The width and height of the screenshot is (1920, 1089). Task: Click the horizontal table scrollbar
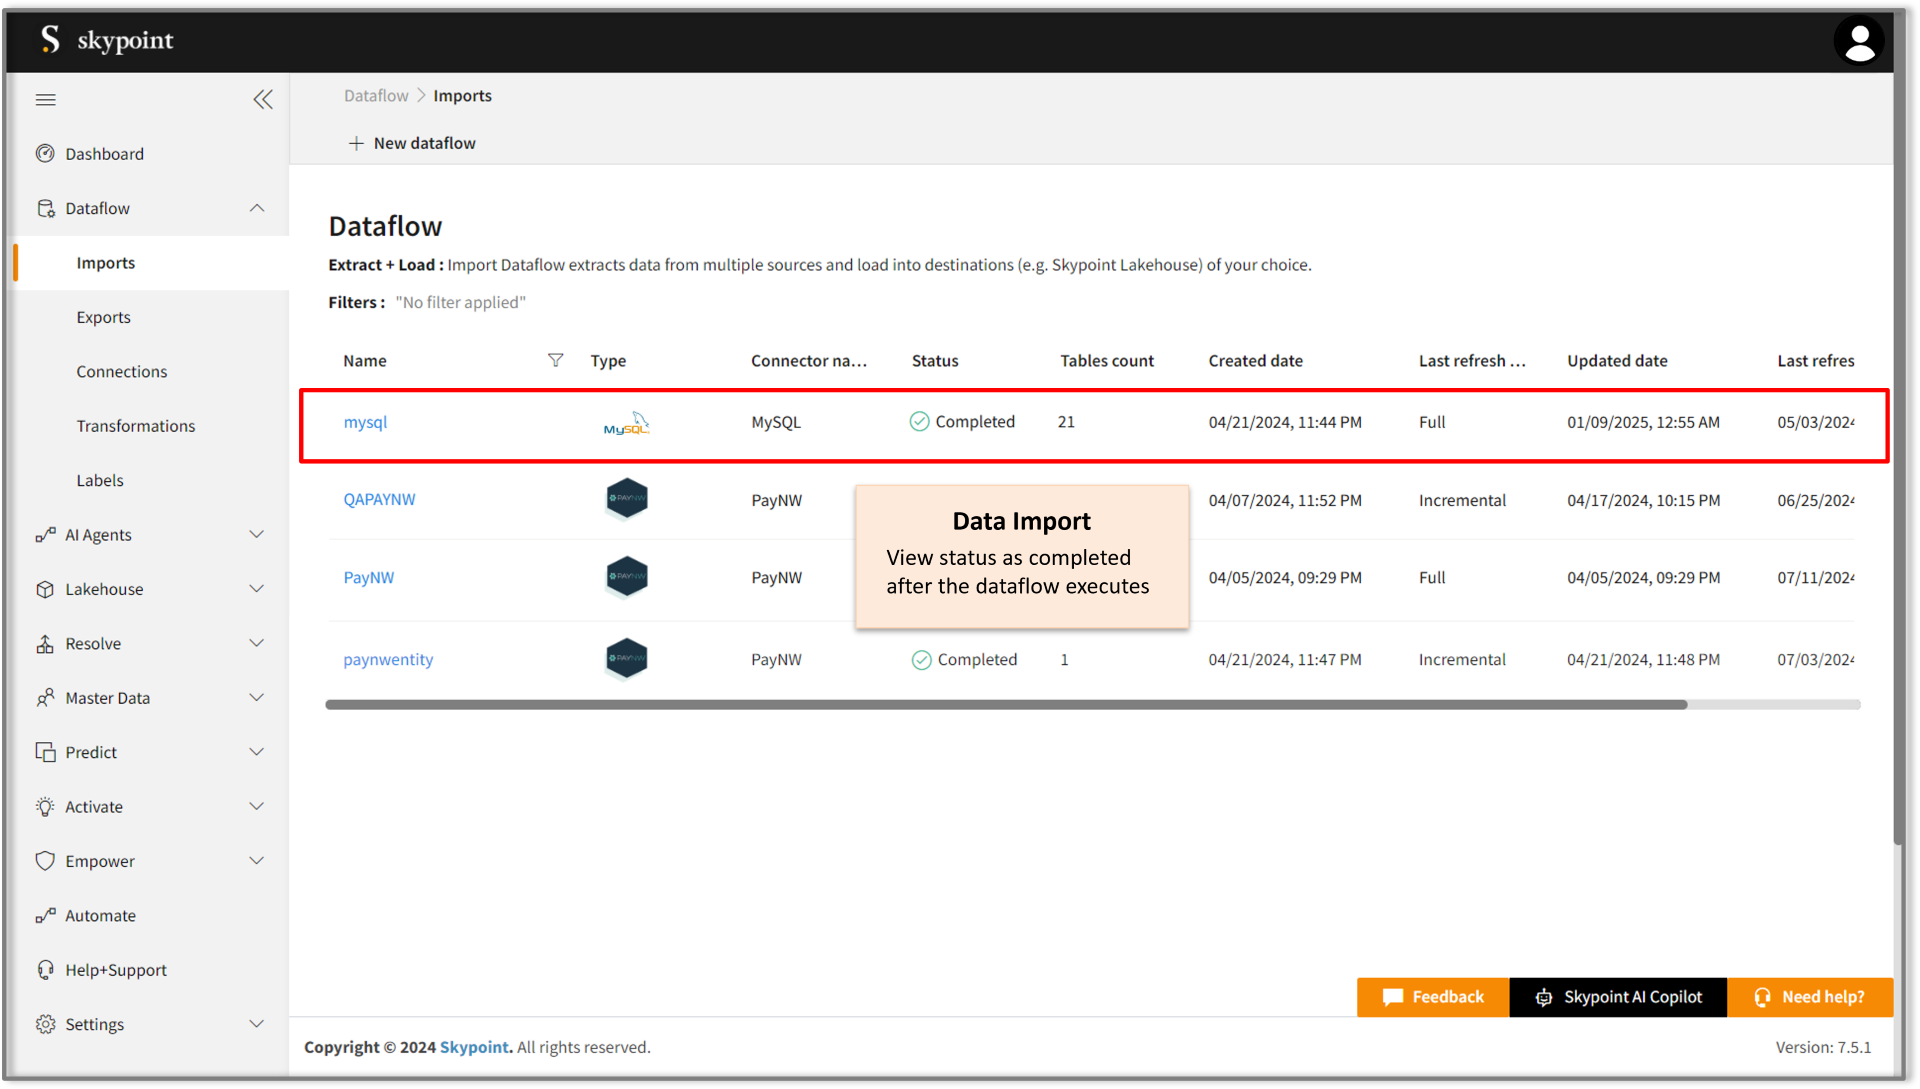(1005, 705)
